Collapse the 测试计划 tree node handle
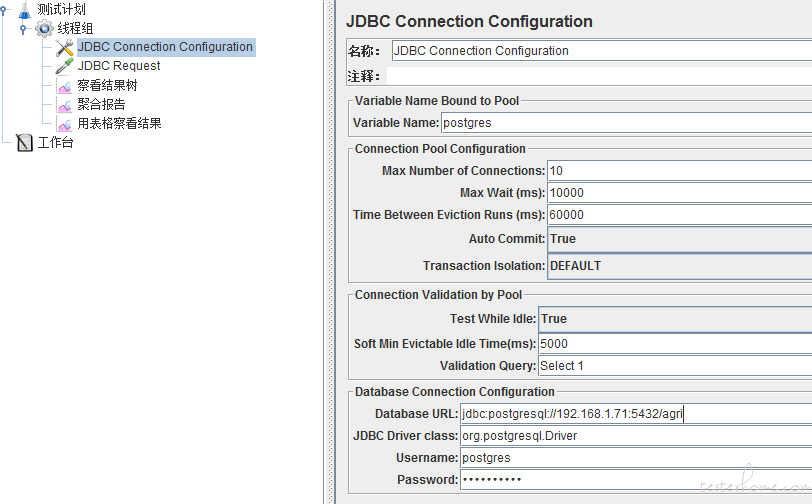 pos(4,9)
